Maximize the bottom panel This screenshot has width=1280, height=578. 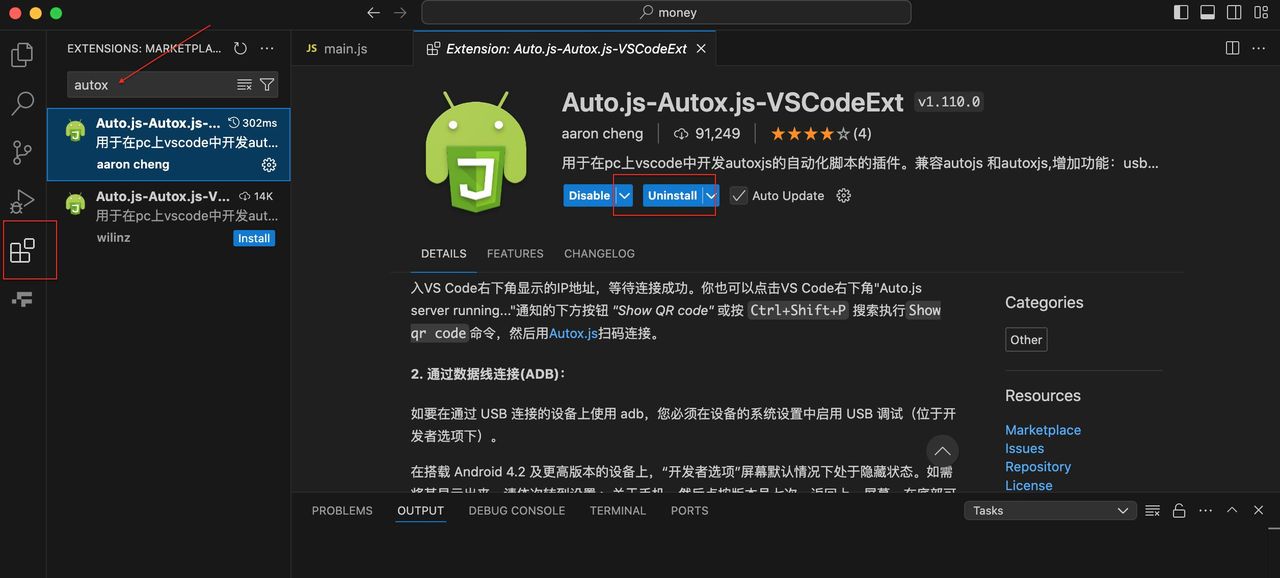(1232, 510)
